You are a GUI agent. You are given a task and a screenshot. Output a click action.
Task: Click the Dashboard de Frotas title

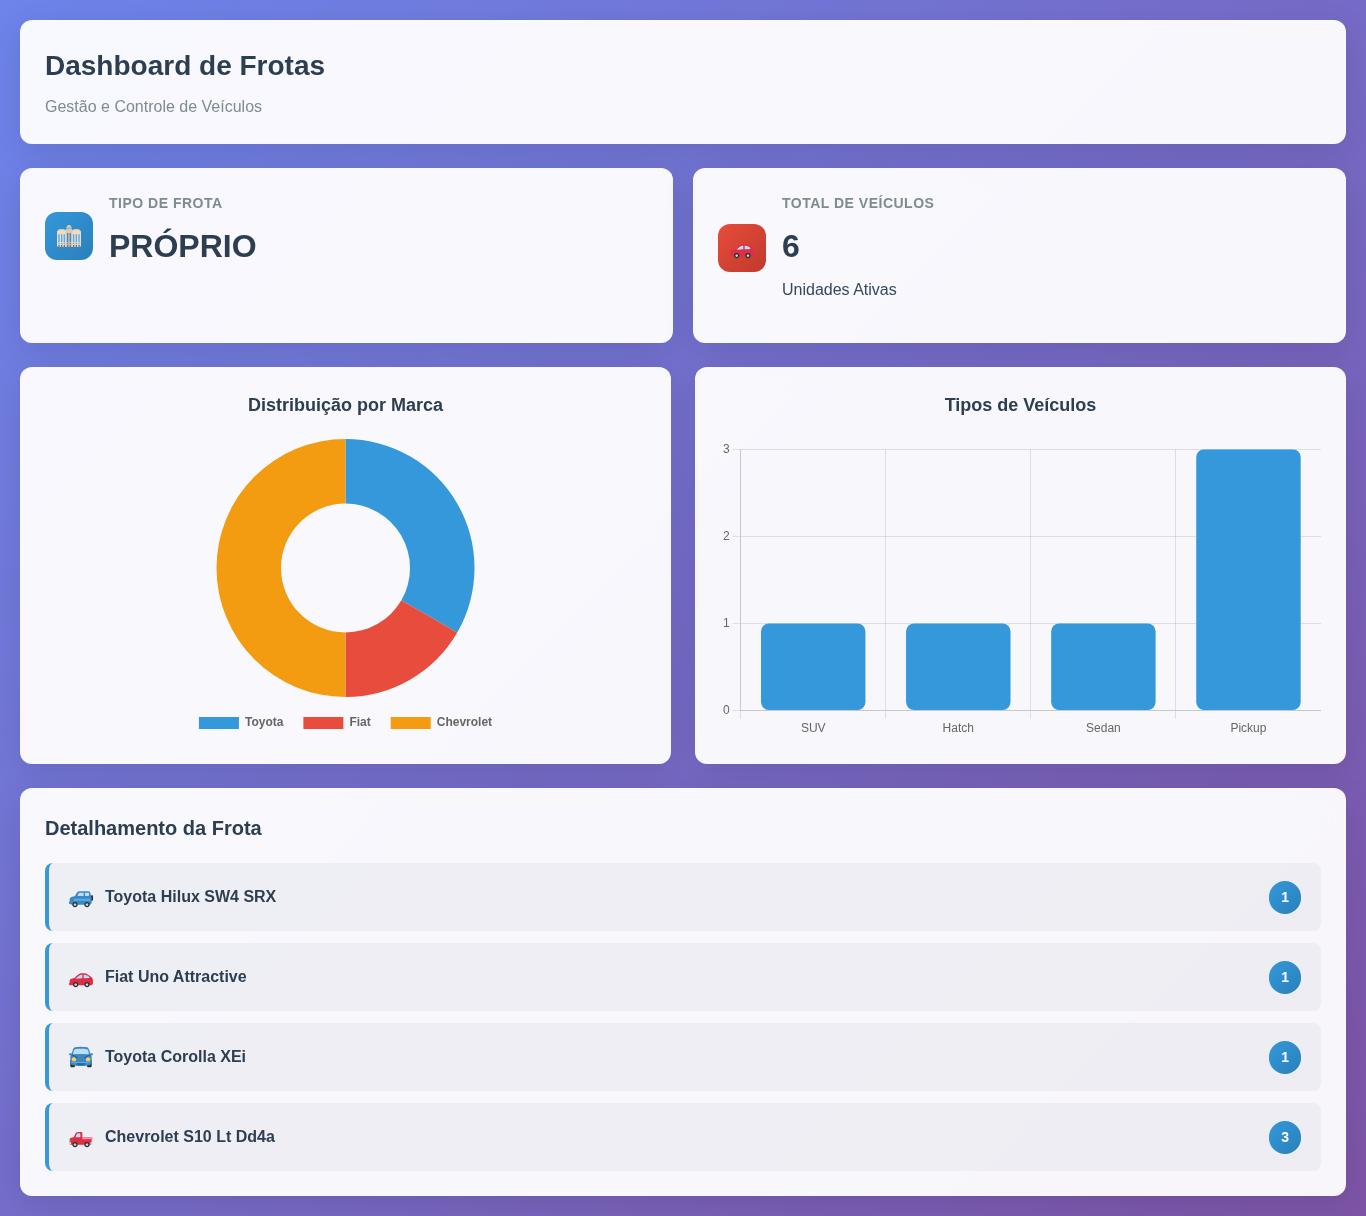(185, 66)
